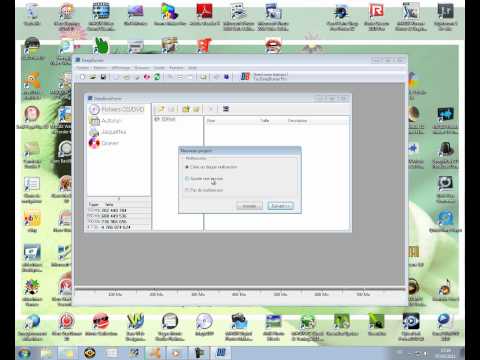
Task: Open the Autorun section in the sidebar
Action: point(106,121)
